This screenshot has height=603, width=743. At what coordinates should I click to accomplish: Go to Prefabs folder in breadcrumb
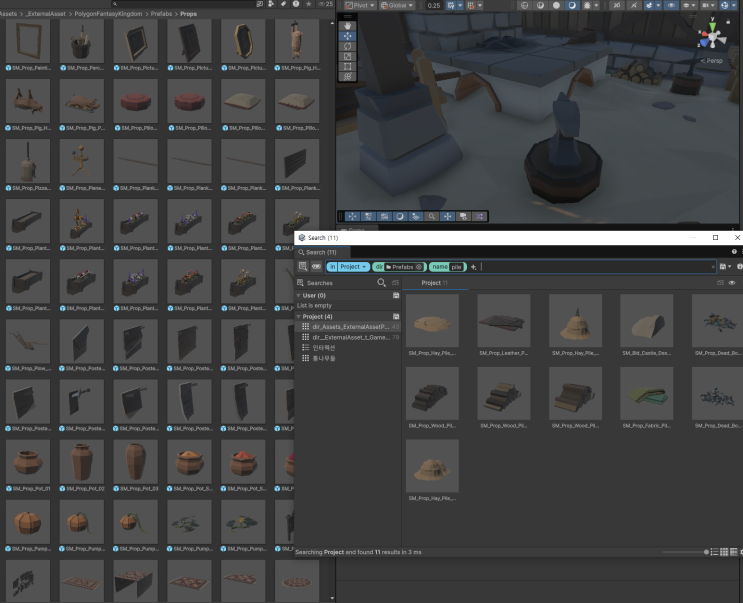(161, 14)
